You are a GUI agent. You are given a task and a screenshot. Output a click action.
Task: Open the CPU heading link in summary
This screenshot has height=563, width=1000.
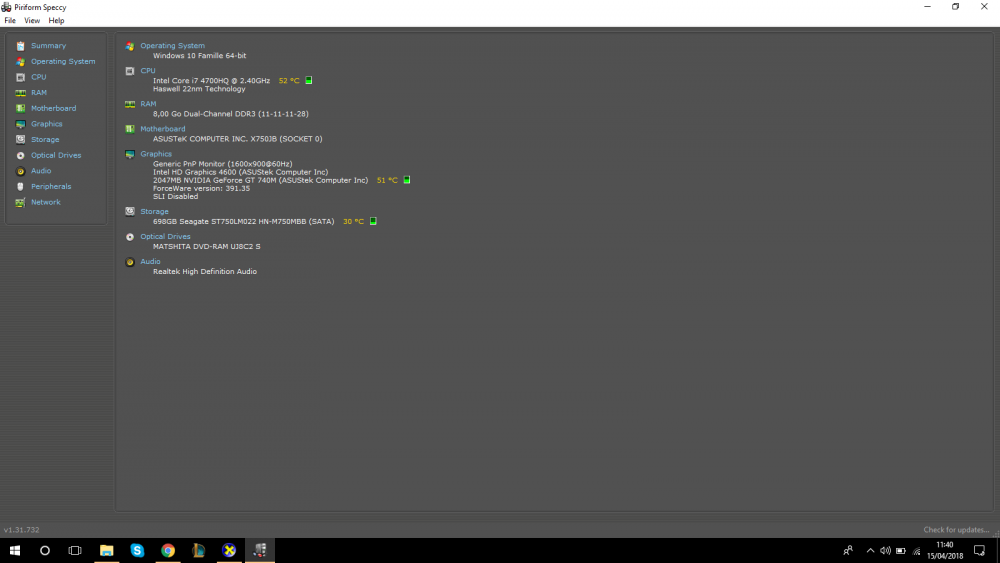[148, 71]
